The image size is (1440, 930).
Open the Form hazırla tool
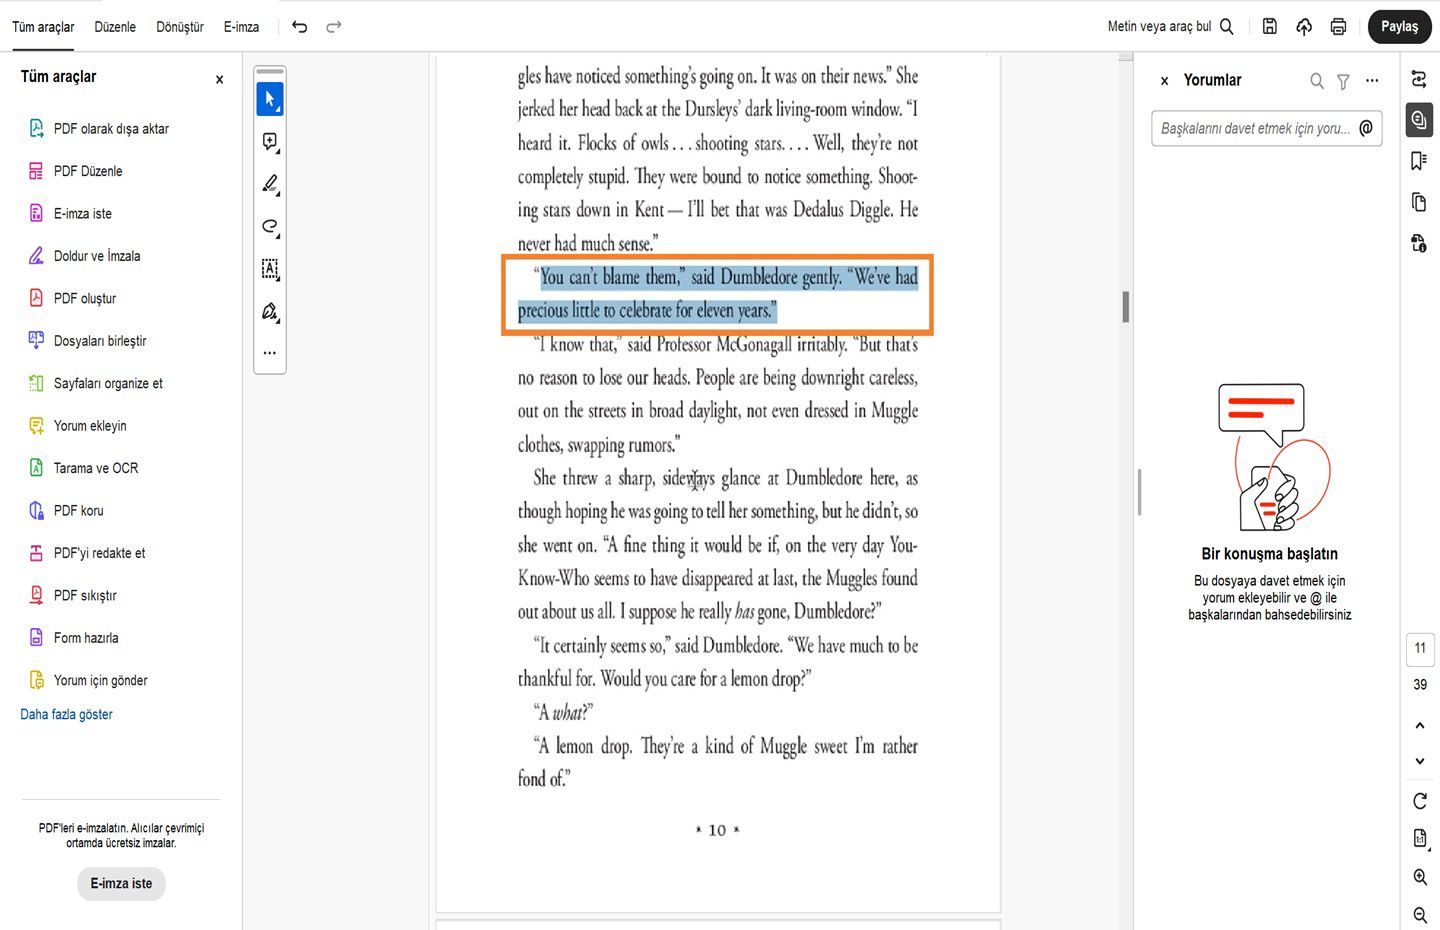(73, 638)
